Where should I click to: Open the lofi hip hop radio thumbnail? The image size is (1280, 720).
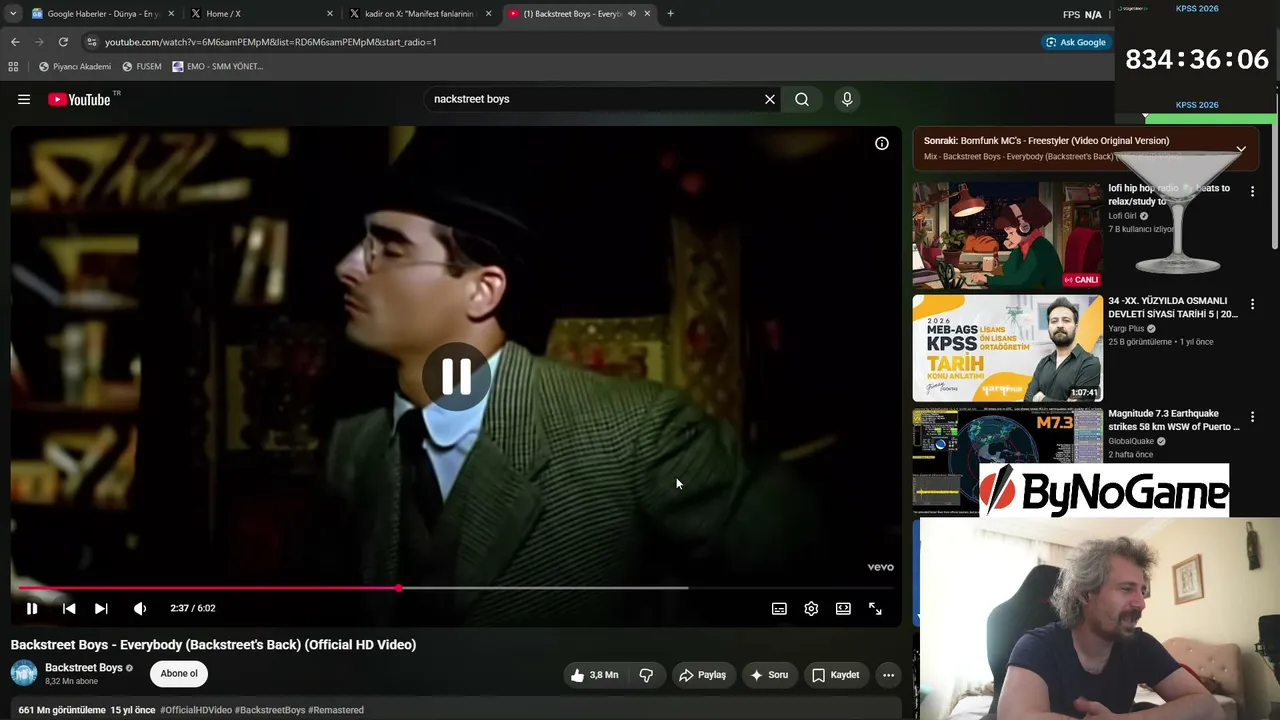pyautogui.click(x=1007, y=235)
